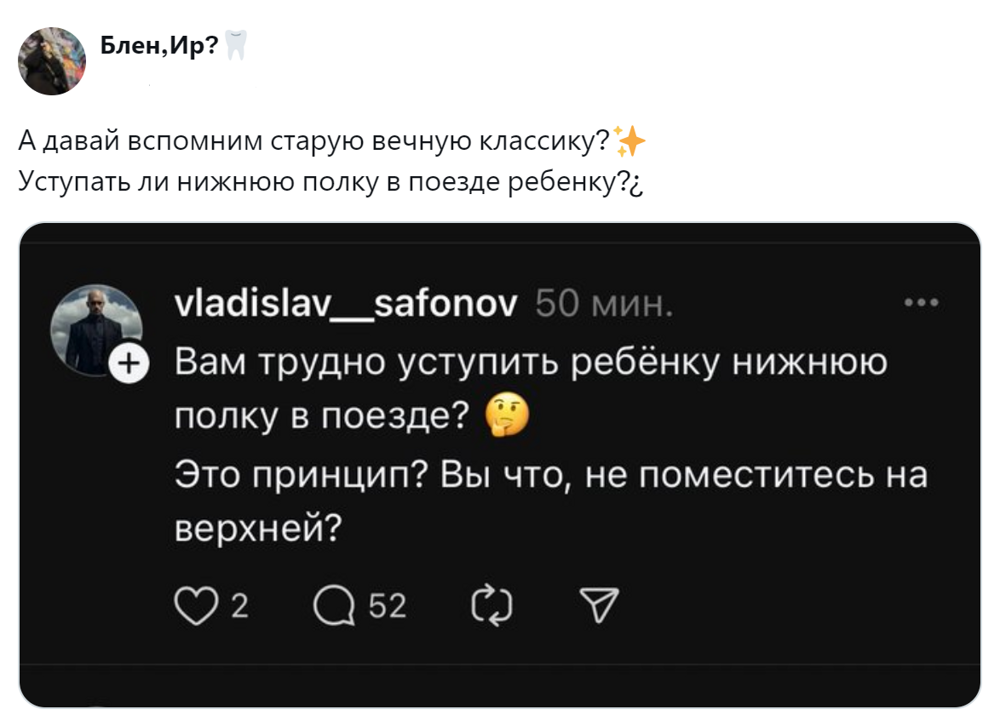The height and width of the screenshot is (715, 1000).
Task: Click the "А давай вспомним" post text line
Action: coord(315,142)
